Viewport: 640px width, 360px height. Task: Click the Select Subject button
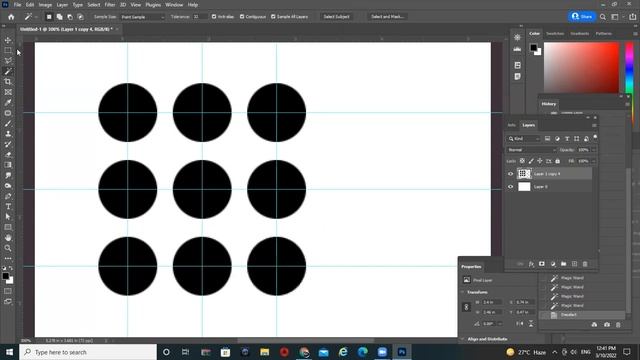pos(336,17)
